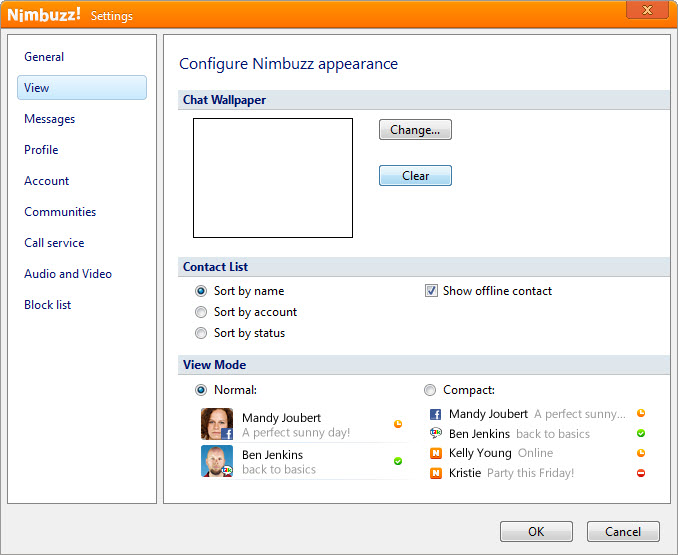
Task: Click the orange away status icon beside Kelly Young
Action: [641, 453]
